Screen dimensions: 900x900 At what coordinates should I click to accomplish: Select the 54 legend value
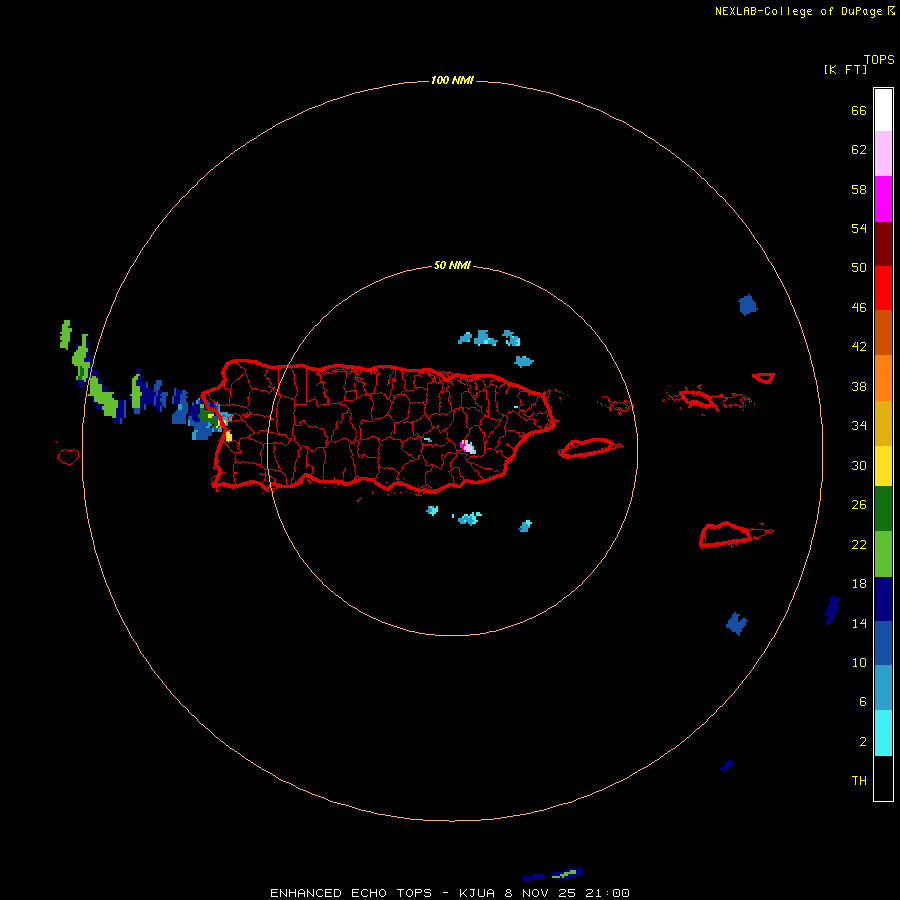[859, 228]
